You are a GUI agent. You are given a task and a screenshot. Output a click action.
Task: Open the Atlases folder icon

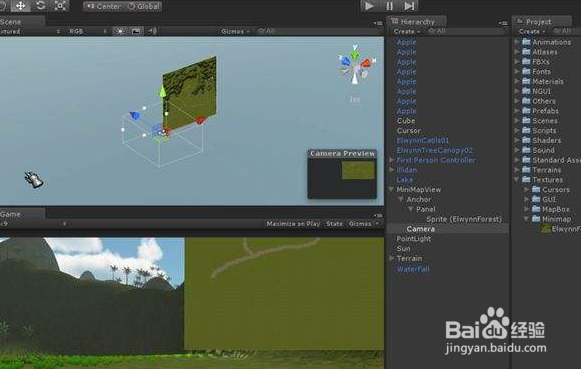[526, 51]
